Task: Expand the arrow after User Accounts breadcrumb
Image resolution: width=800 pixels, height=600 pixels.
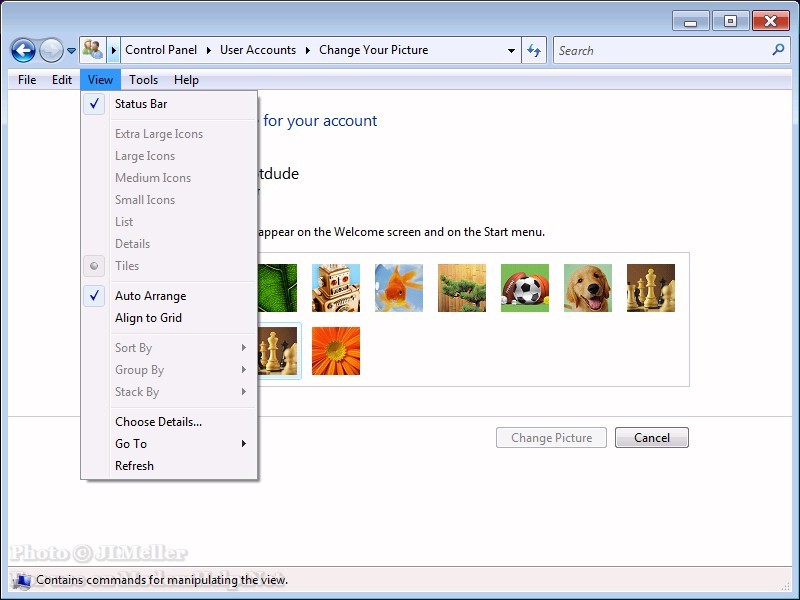Action: point(308,50)
